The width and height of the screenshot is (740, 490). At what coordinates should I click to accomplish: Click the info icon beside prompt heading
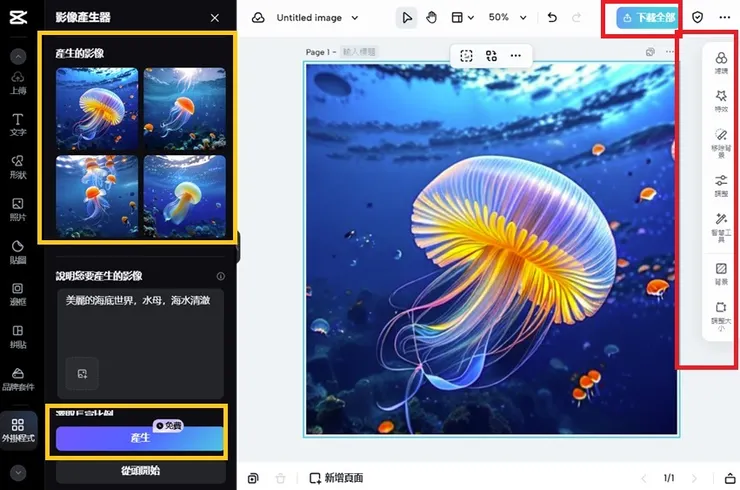pos(220,276)
